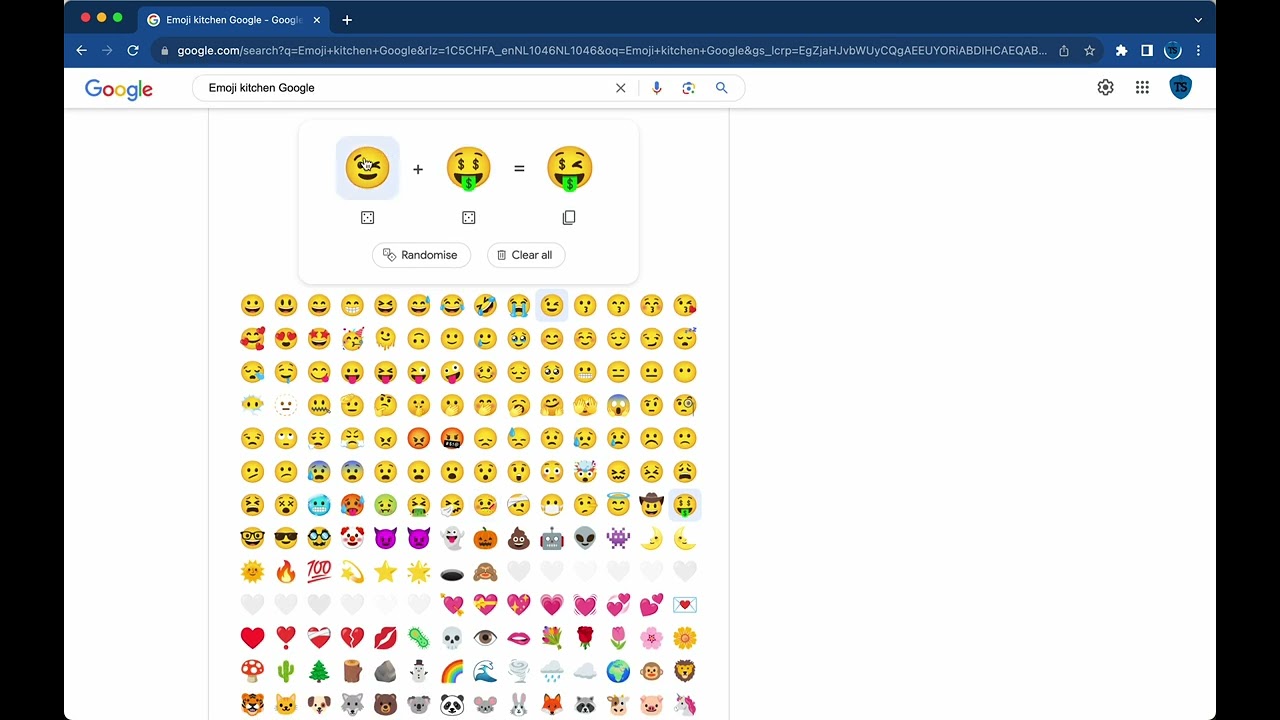Viewport: 1280px width, 720px height.
Task: Randomise the first emoji with its dice icon
Action: [367, 218]
